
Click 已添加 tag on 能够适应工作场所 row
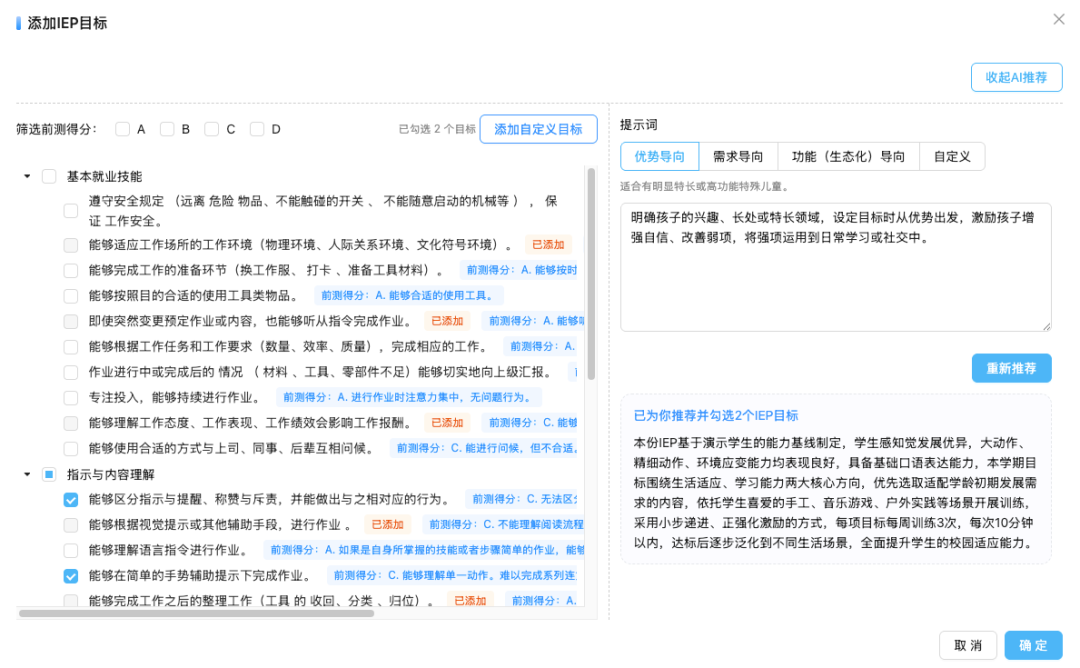coord(548,244)
